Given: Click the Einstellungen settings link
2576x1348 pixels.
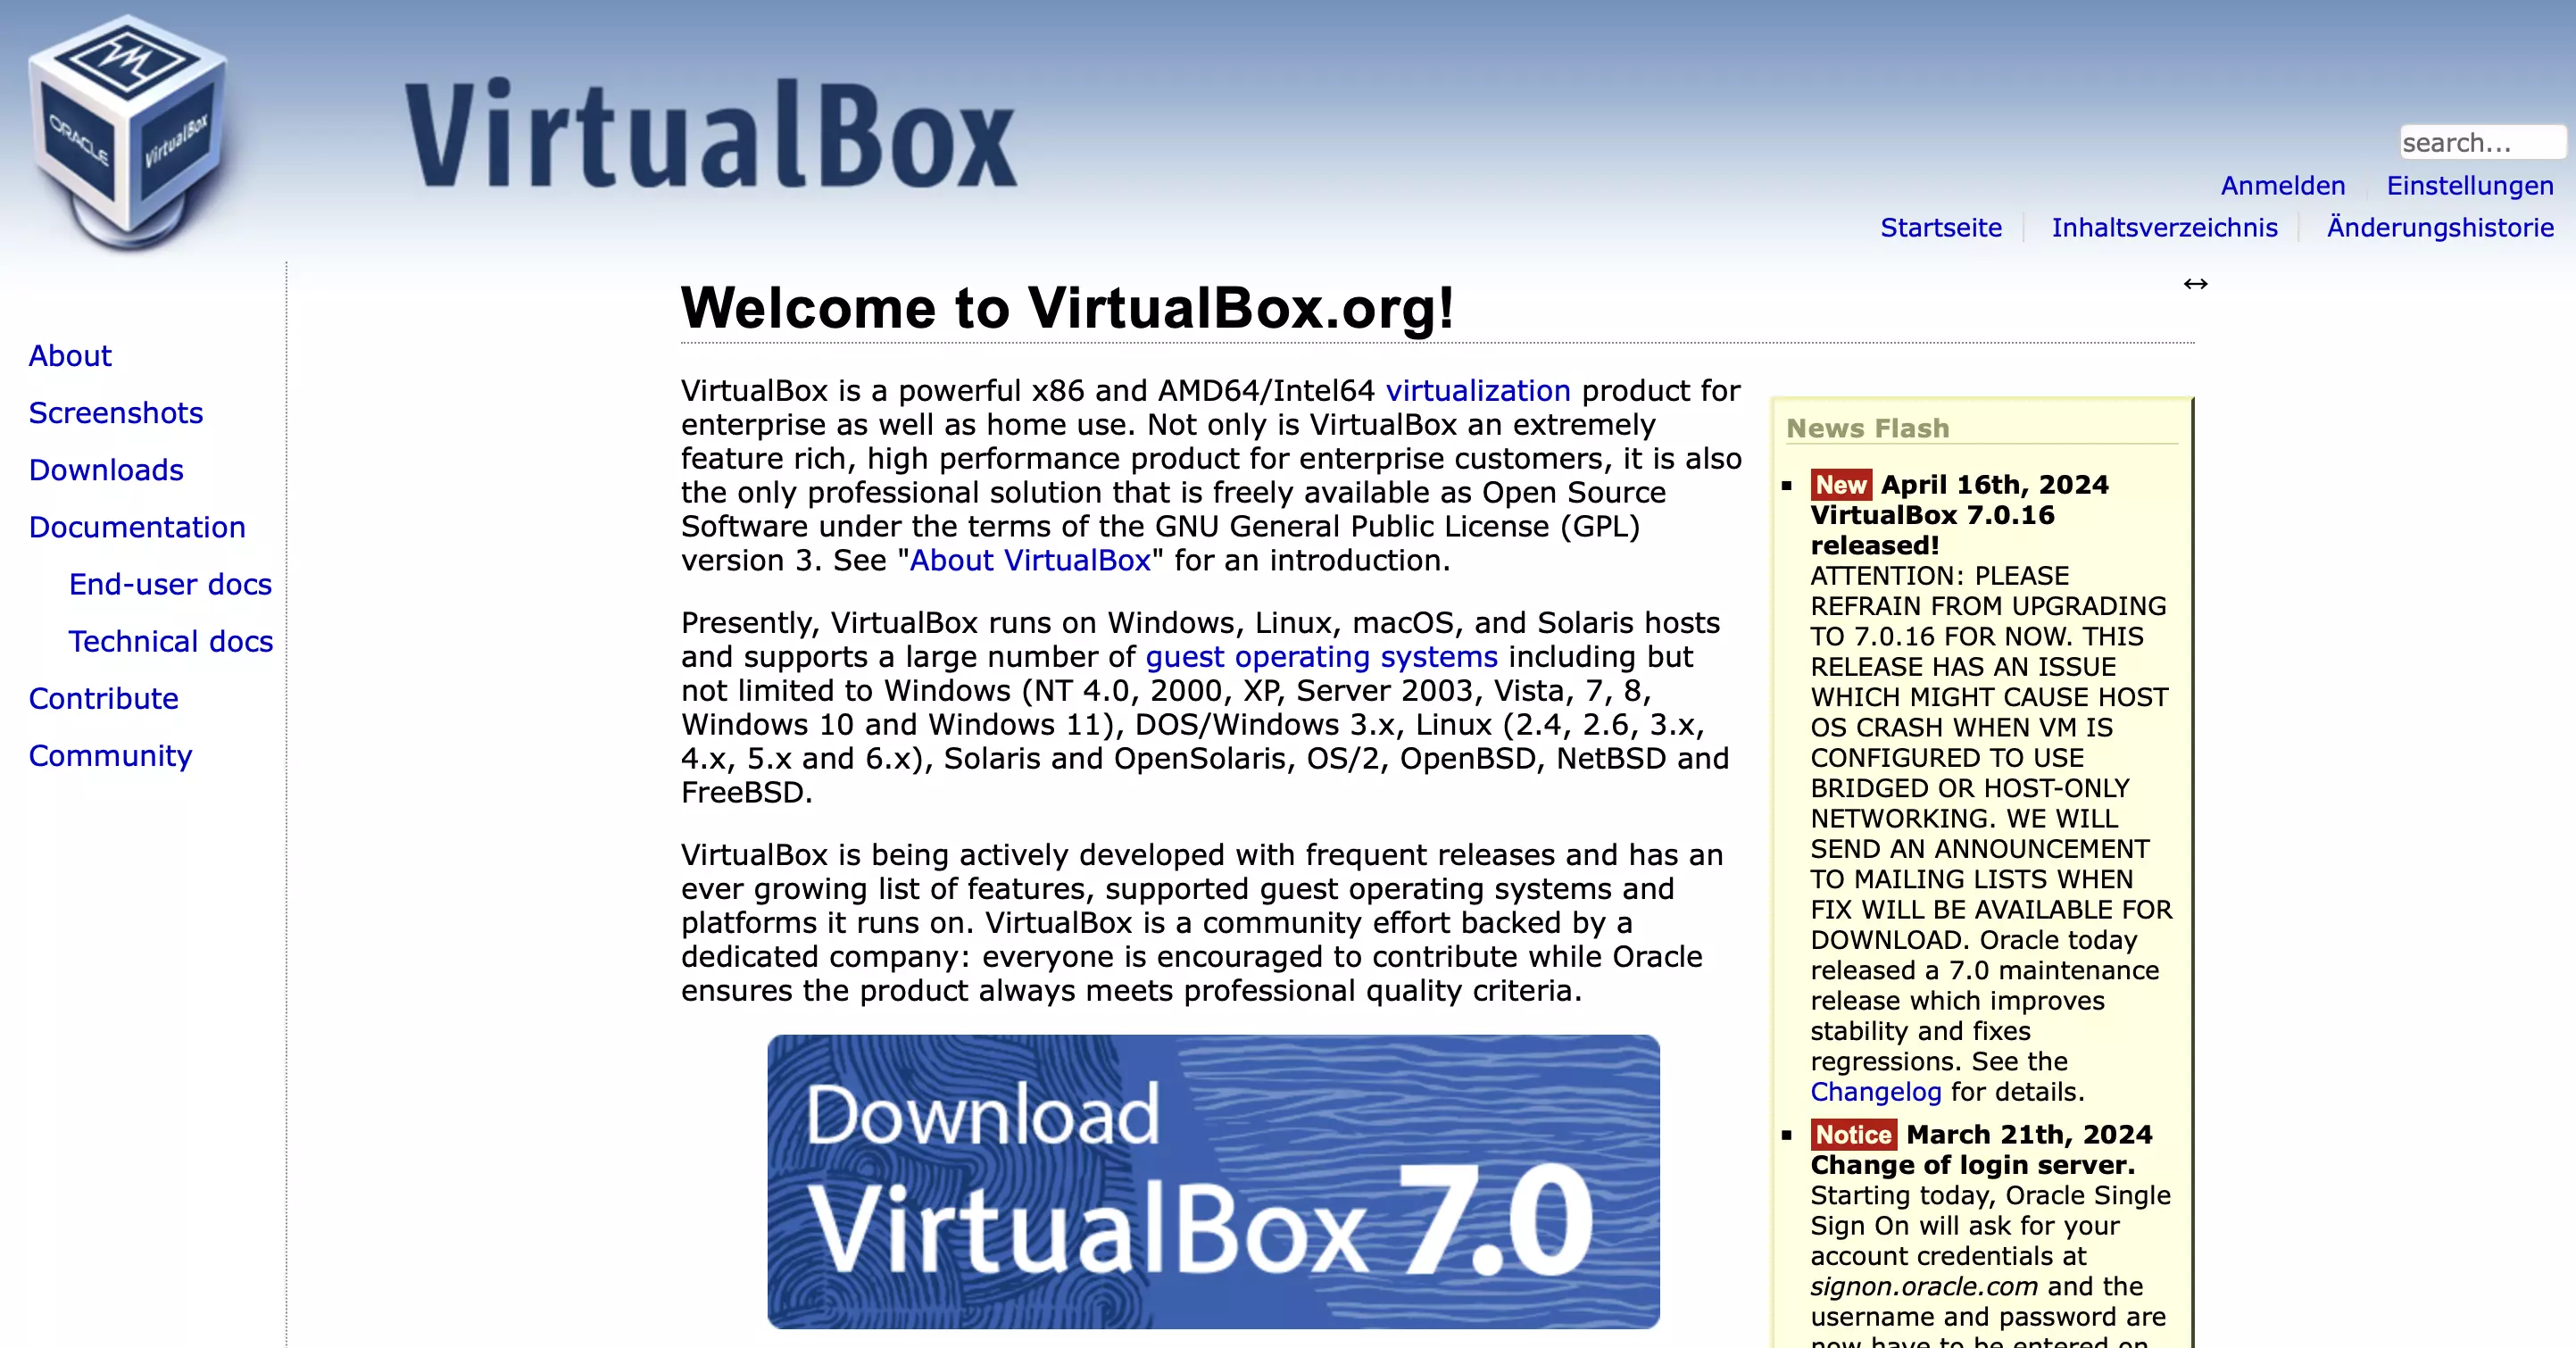Looking at the screenshot, I should tap(2472, 184).
